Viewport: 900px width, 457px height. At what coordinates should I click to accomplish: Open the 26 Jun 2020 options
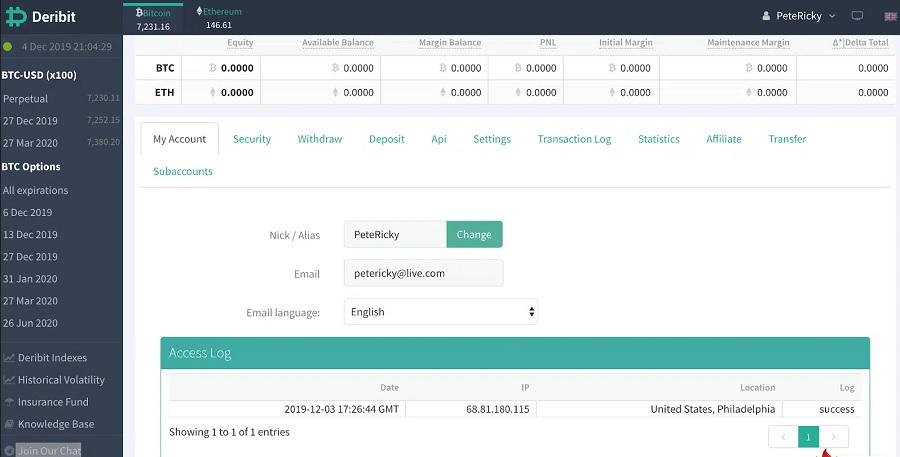[30, 323]
